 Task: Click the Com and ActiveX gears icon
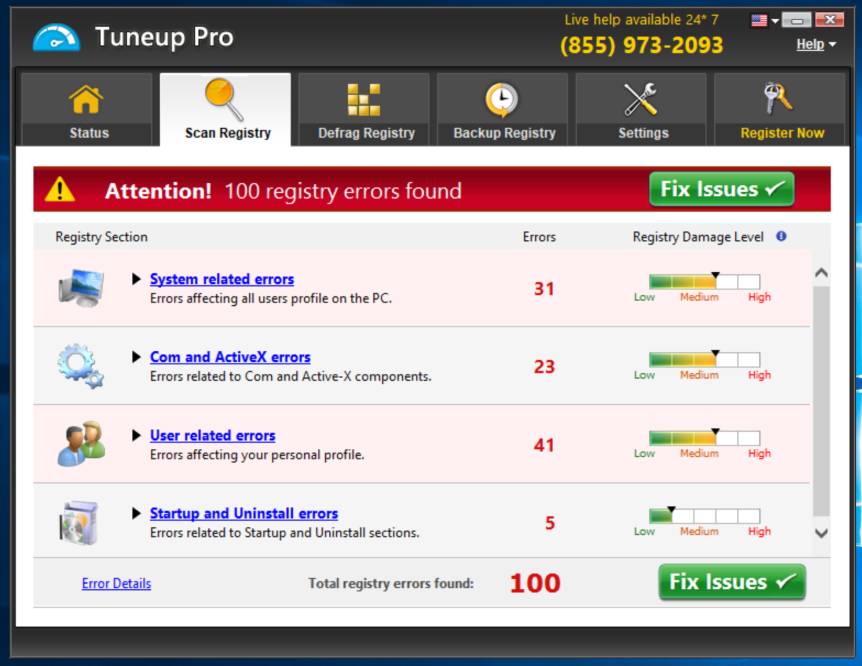coord(80,366)
